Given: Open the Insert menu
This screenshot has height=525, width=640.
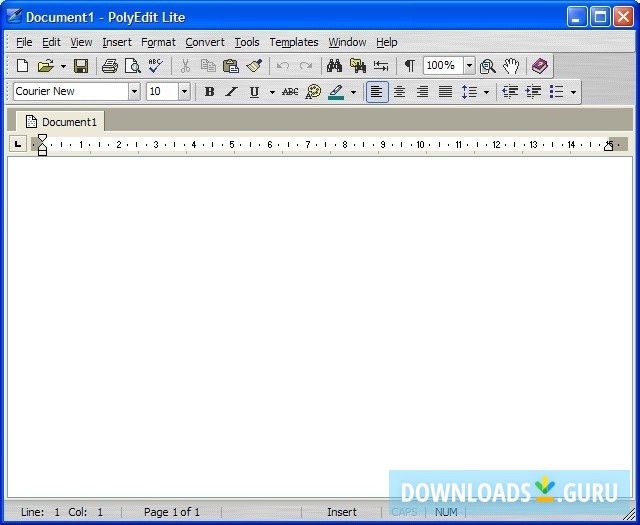Looking at the screenshot, I should click(x=117, y=42).
